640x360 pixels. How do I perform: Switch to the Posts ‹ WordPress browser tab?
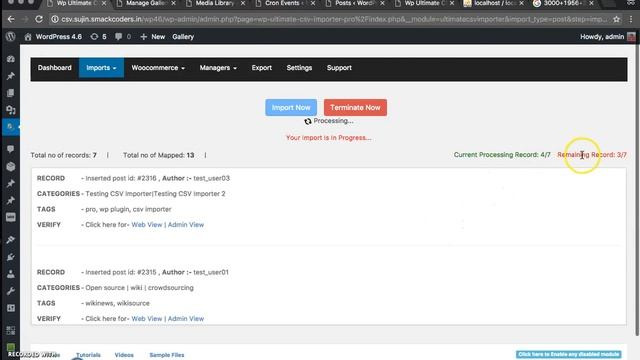pos(354,3)
